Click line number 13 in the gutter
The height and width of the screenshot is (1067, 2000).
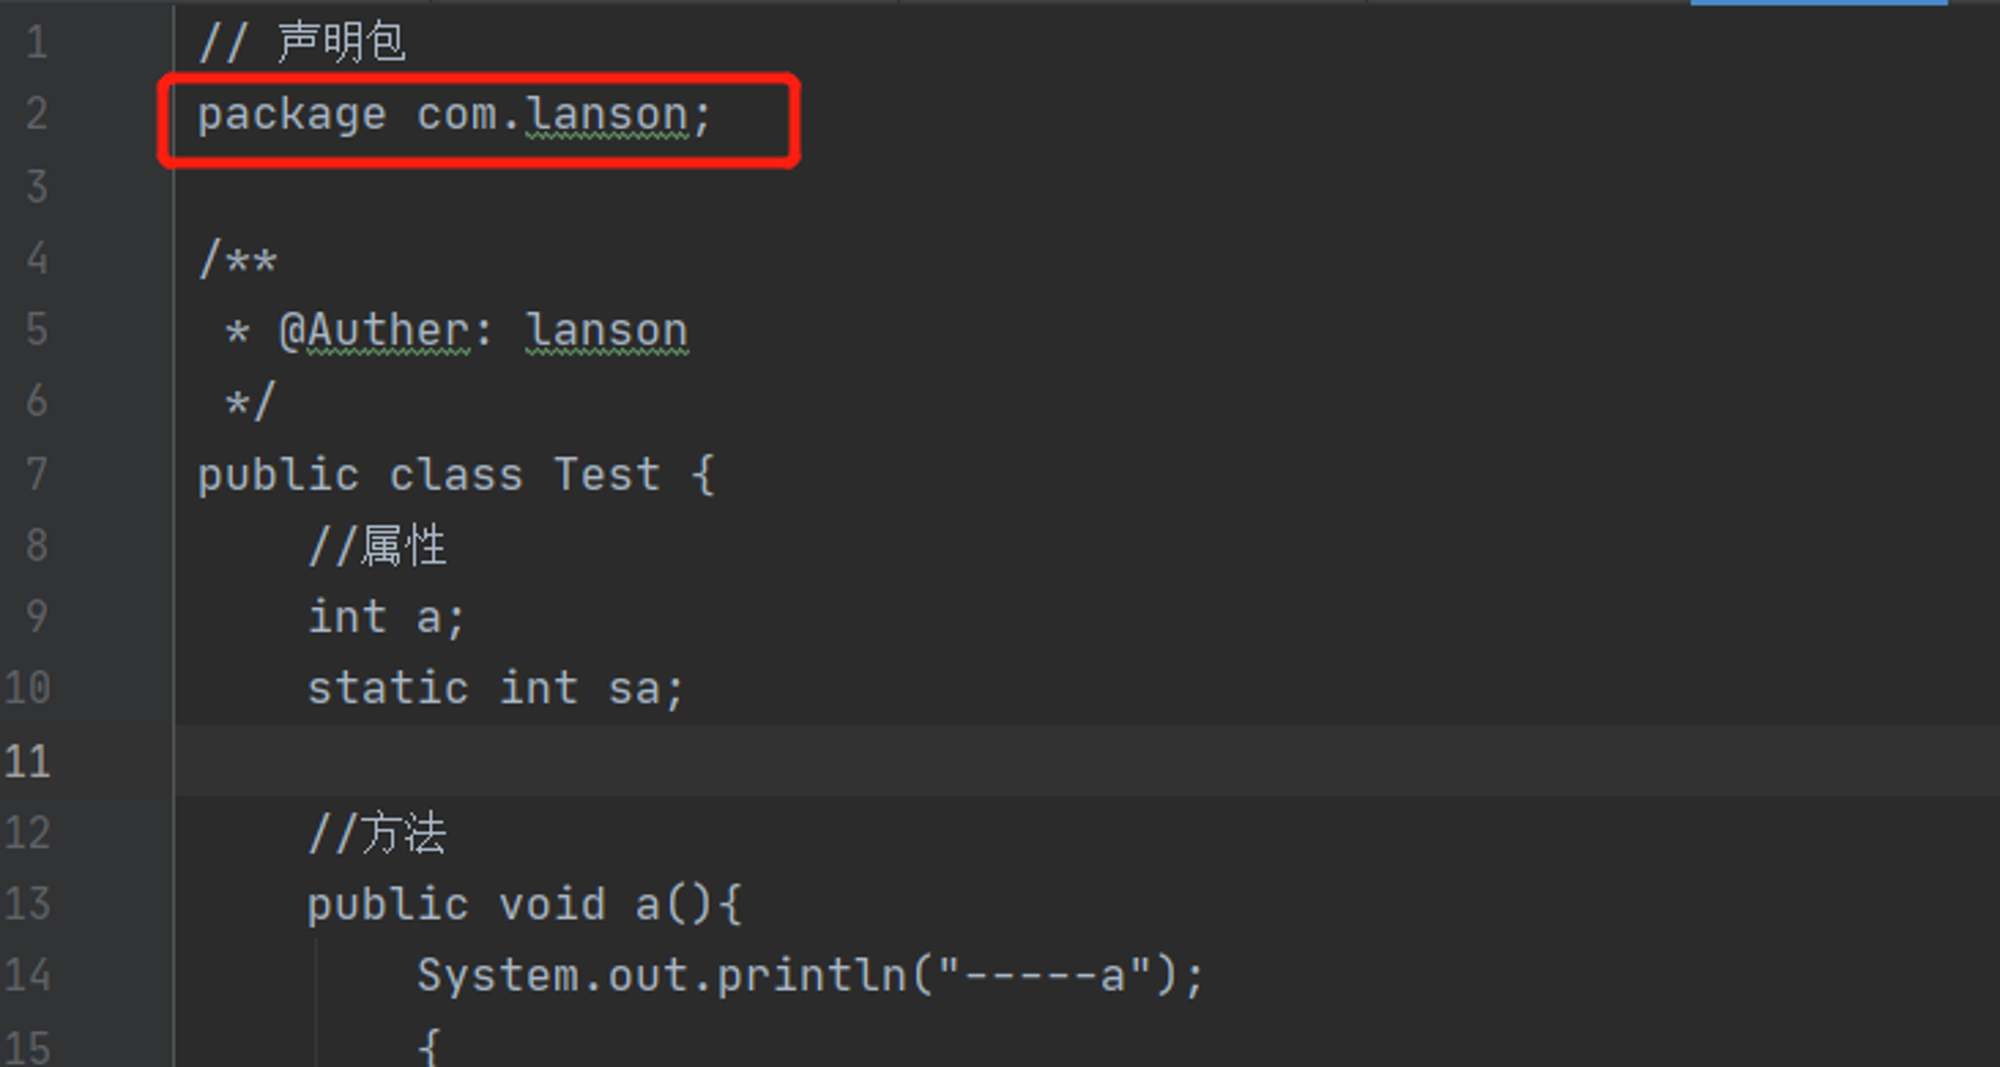[x=27, y=904]
